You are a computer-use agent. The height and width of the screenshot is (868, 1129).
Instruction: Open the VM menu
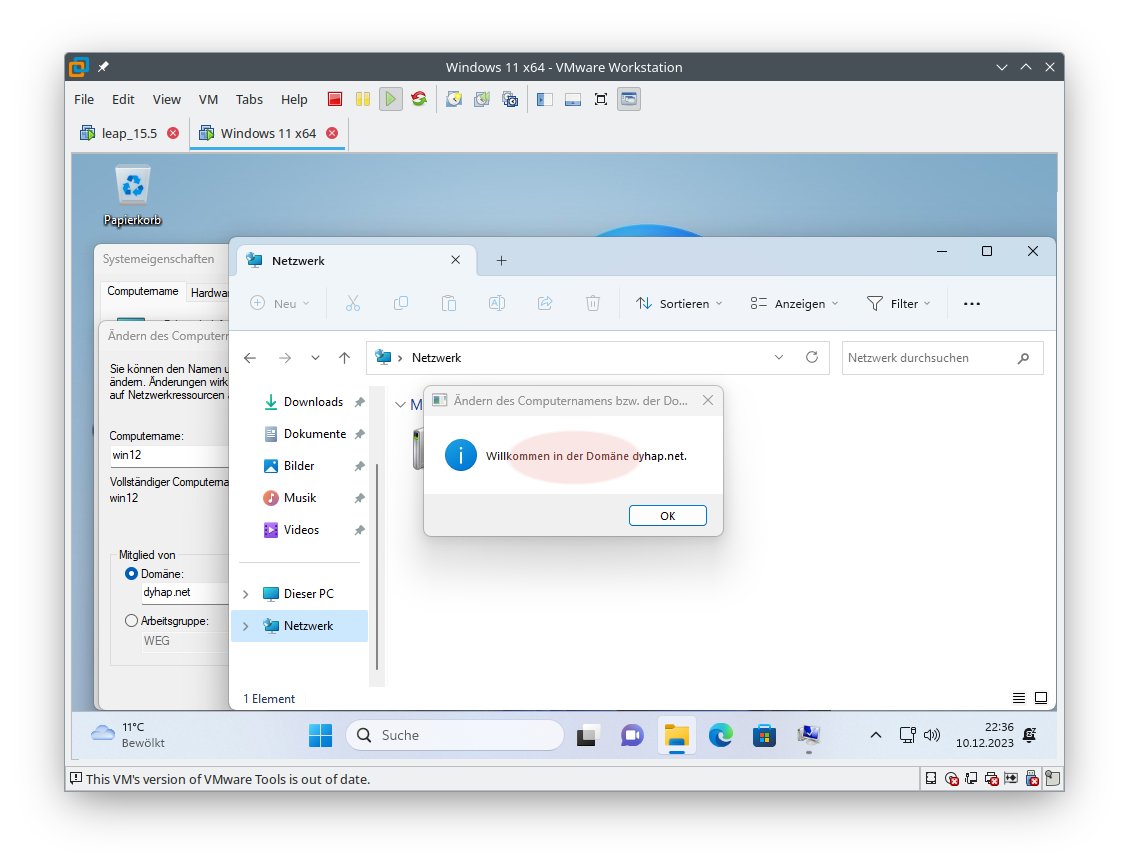pyautogui.click(x=208, y=99)
